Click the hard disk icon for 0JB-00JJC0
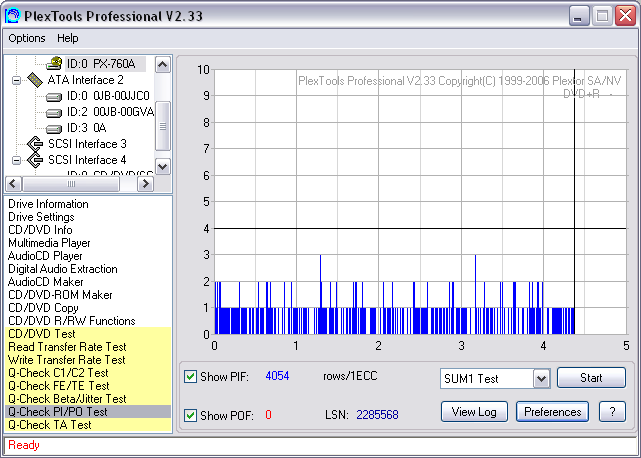641x458 pixels. point(54,97)
